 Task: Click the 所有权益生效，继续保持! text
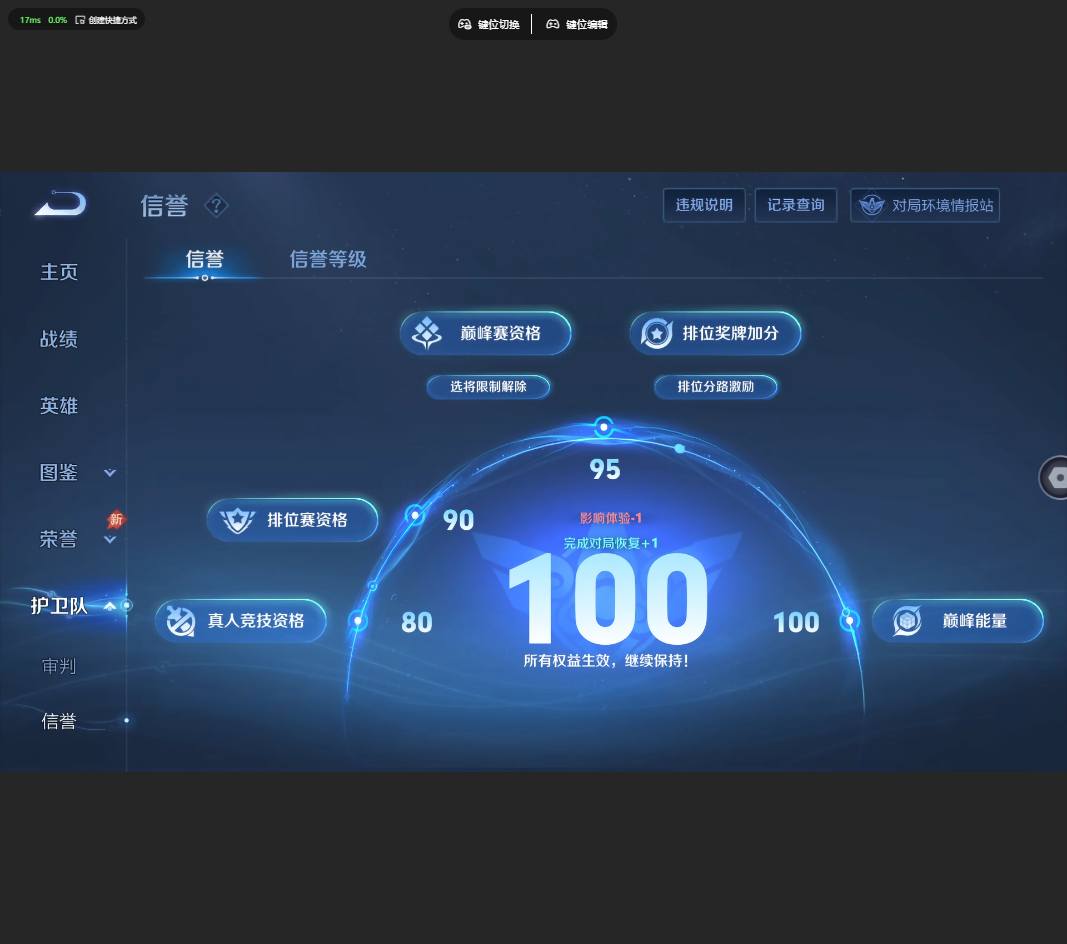point(606,660)
